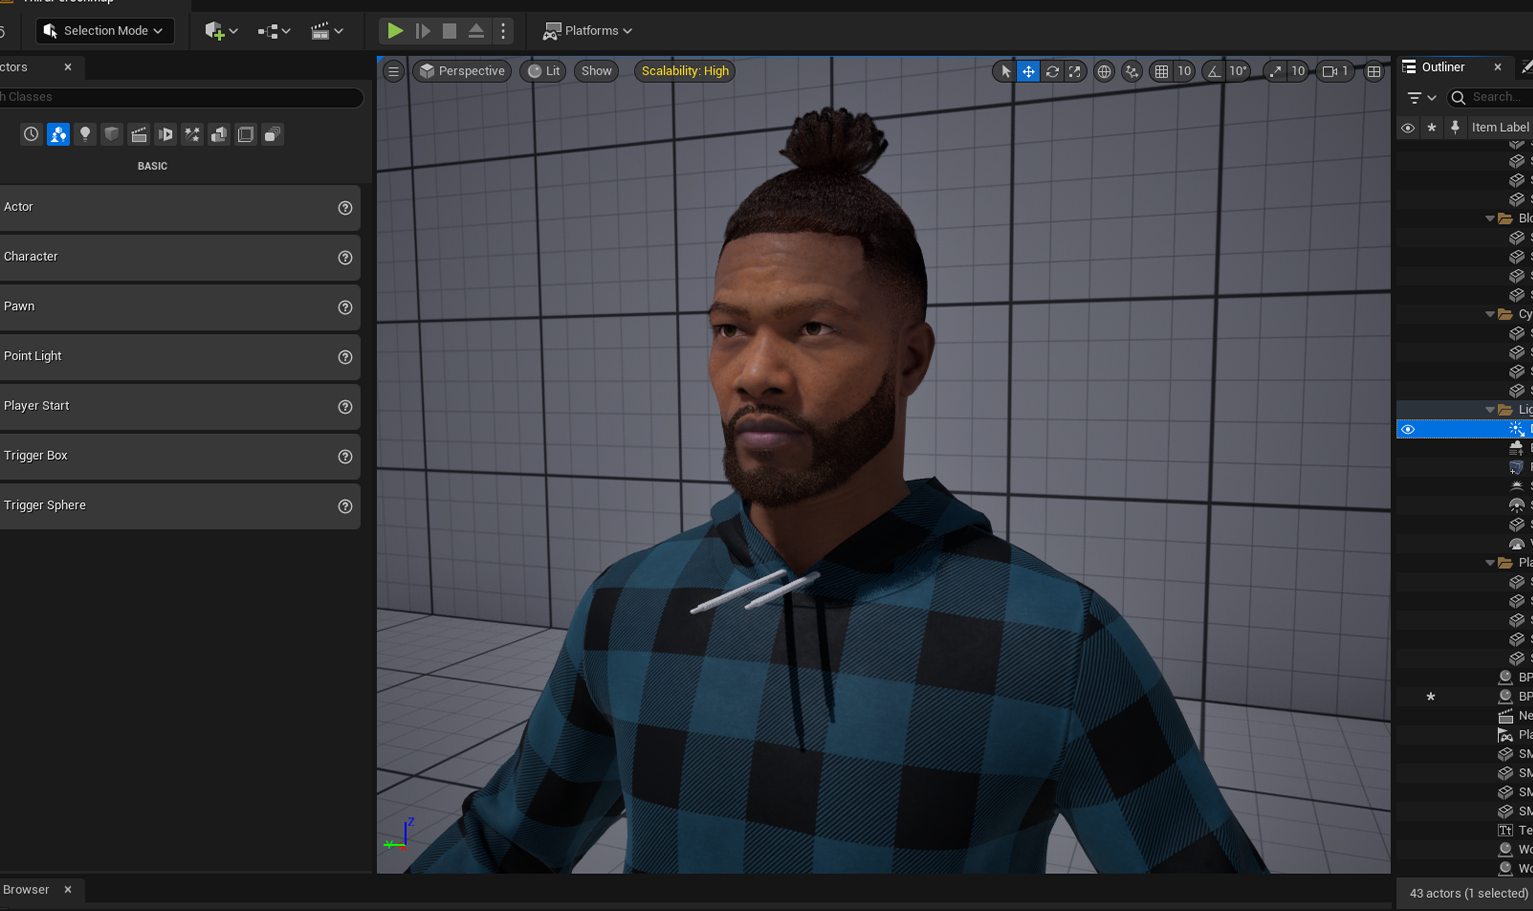Open grid snap size value 10 dropdown
The height and width of the screenshot is (911, 1533).
coord(1184,71)
